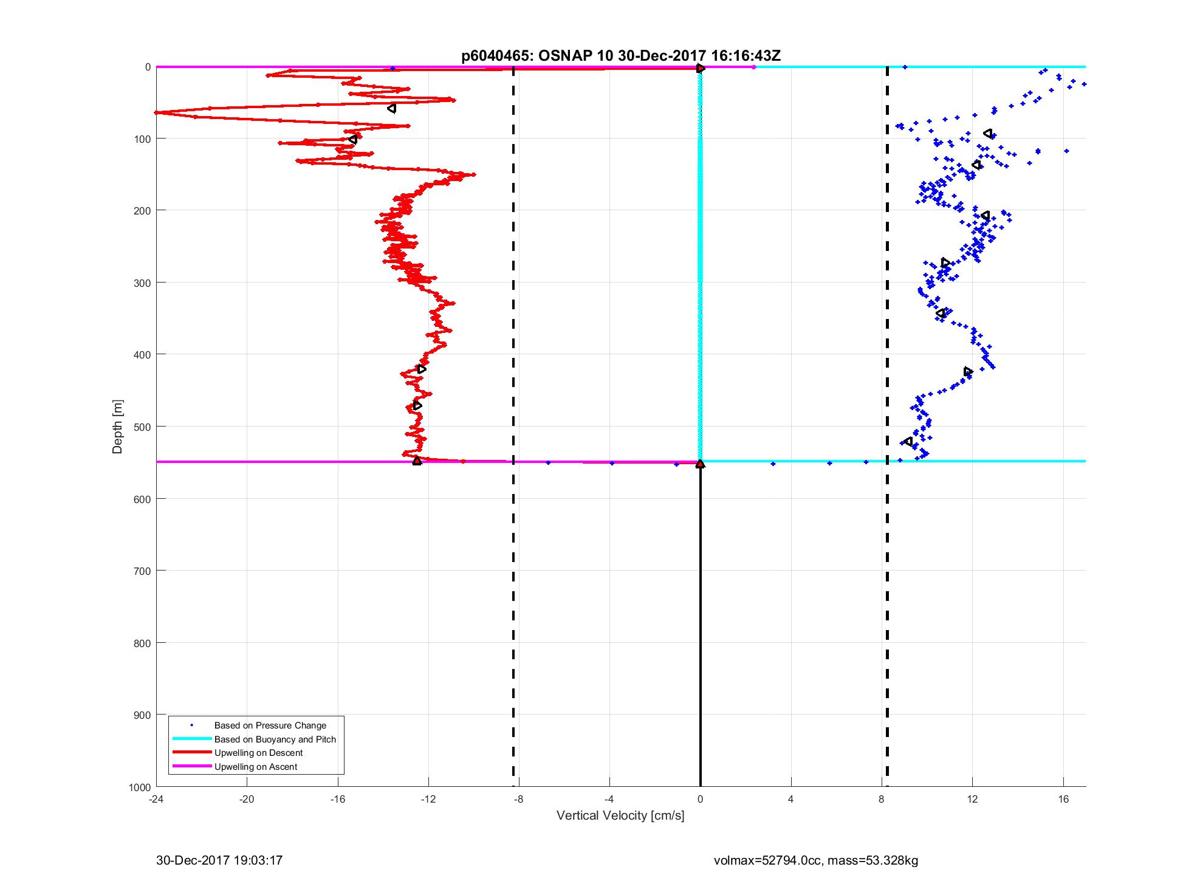
Task: Click the red line legend sample
Action: point(191,753)
